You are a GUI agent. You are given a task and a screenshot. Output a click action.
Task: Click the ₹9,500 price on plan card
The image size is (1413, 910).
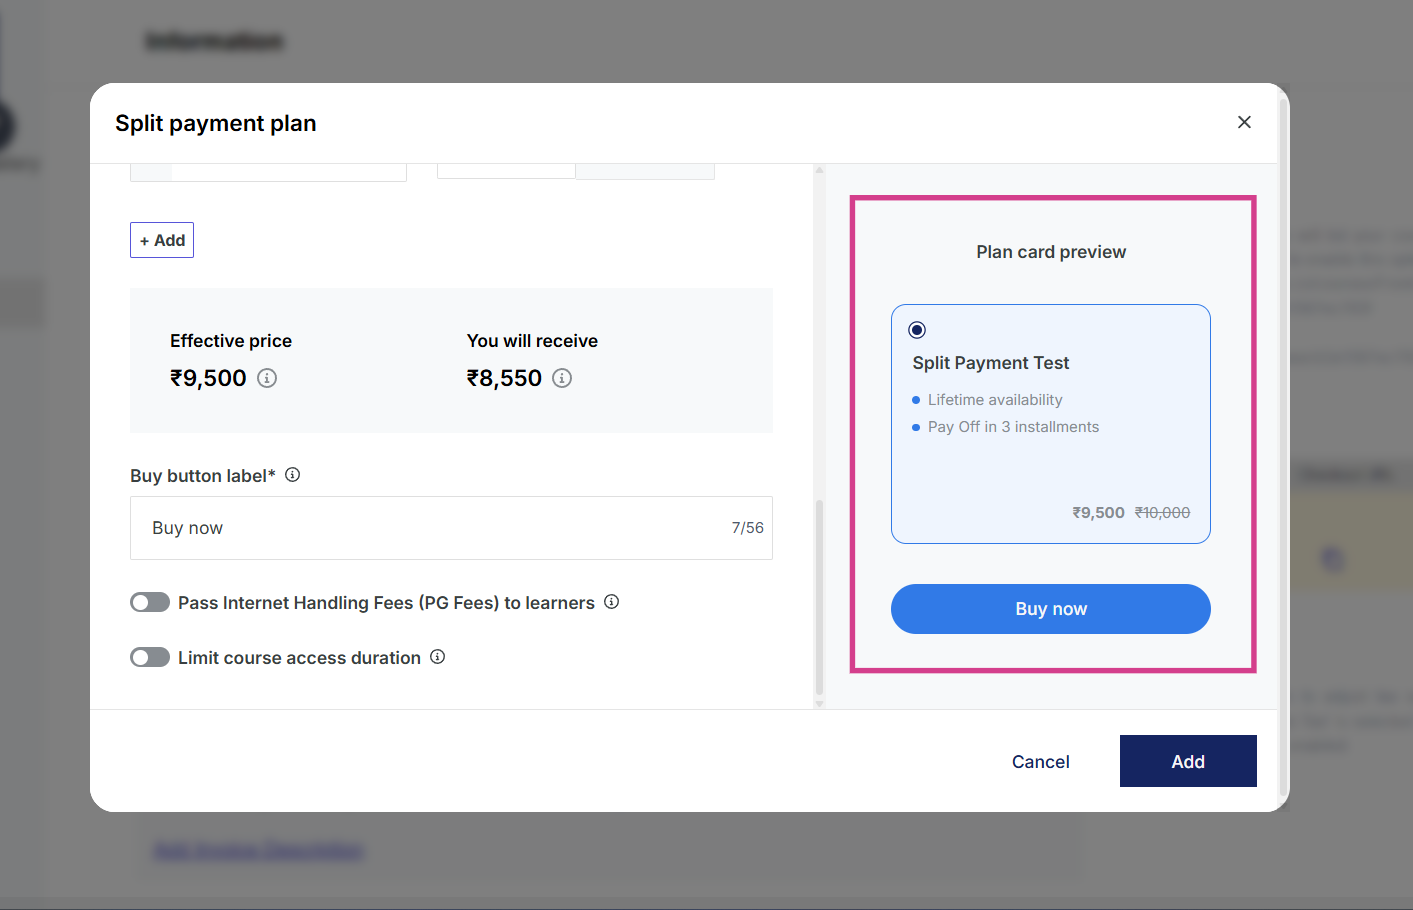click(1098, 513)
